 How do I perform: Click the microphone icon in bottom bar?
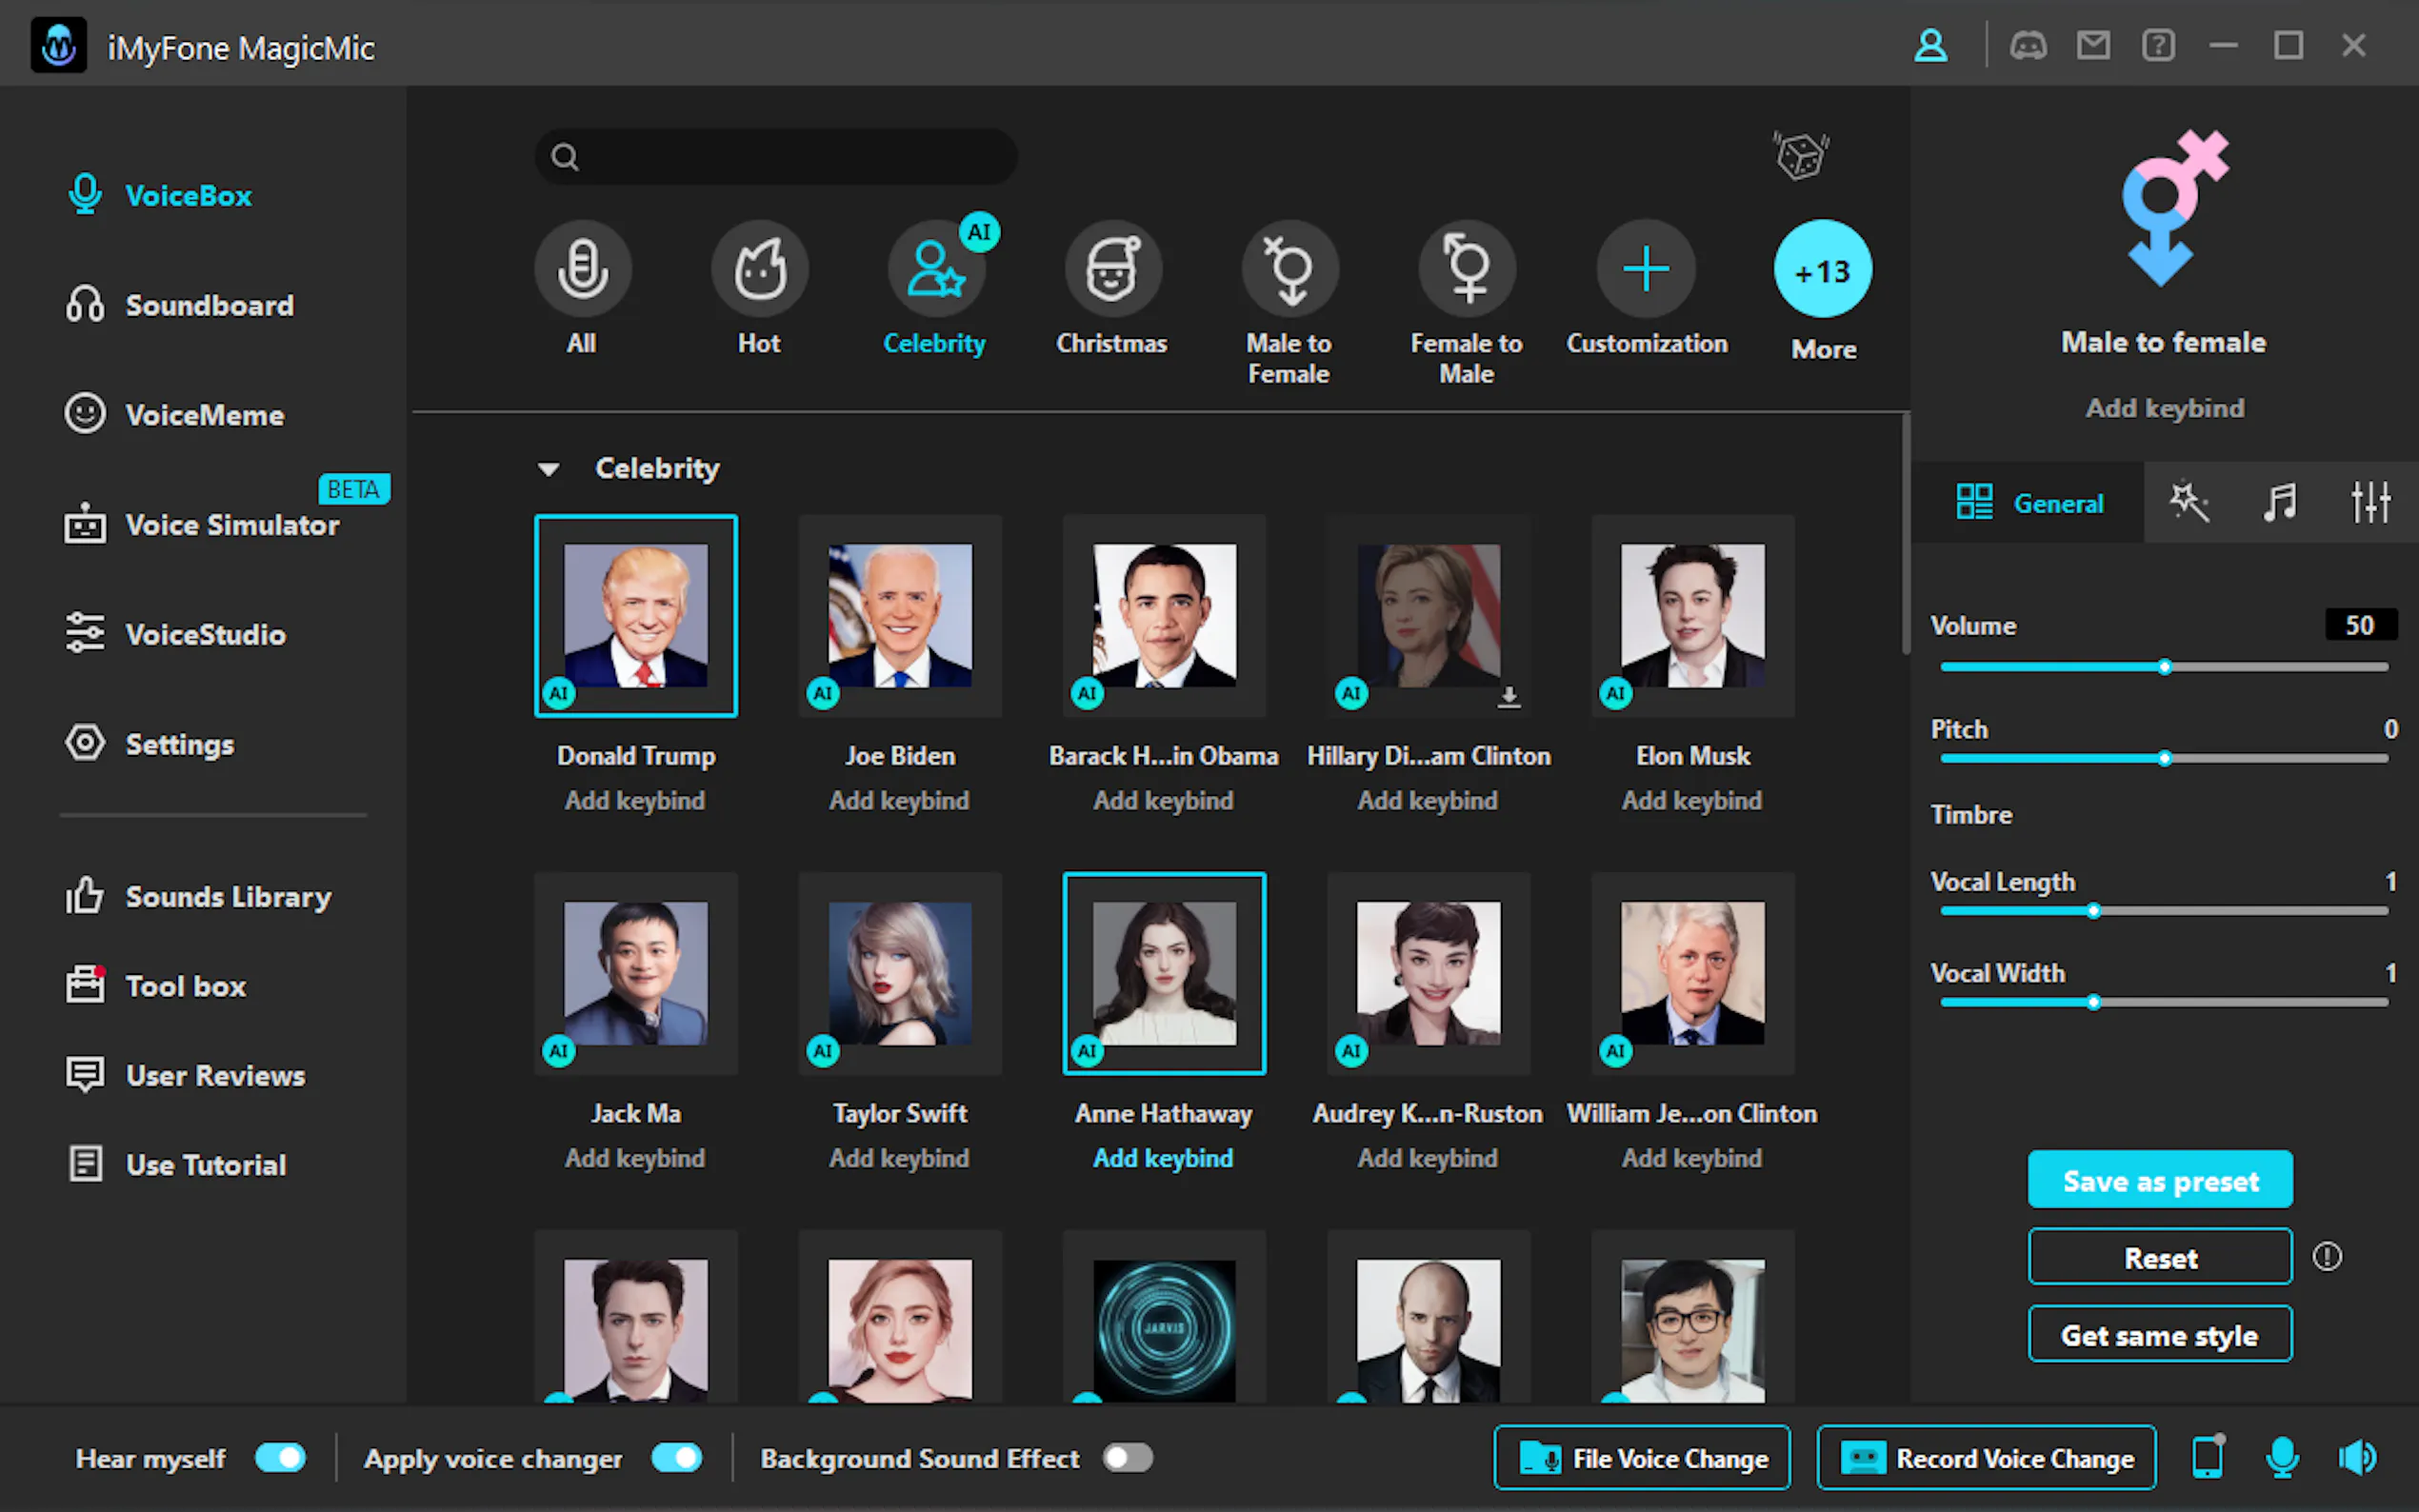pos(2282,1458)
